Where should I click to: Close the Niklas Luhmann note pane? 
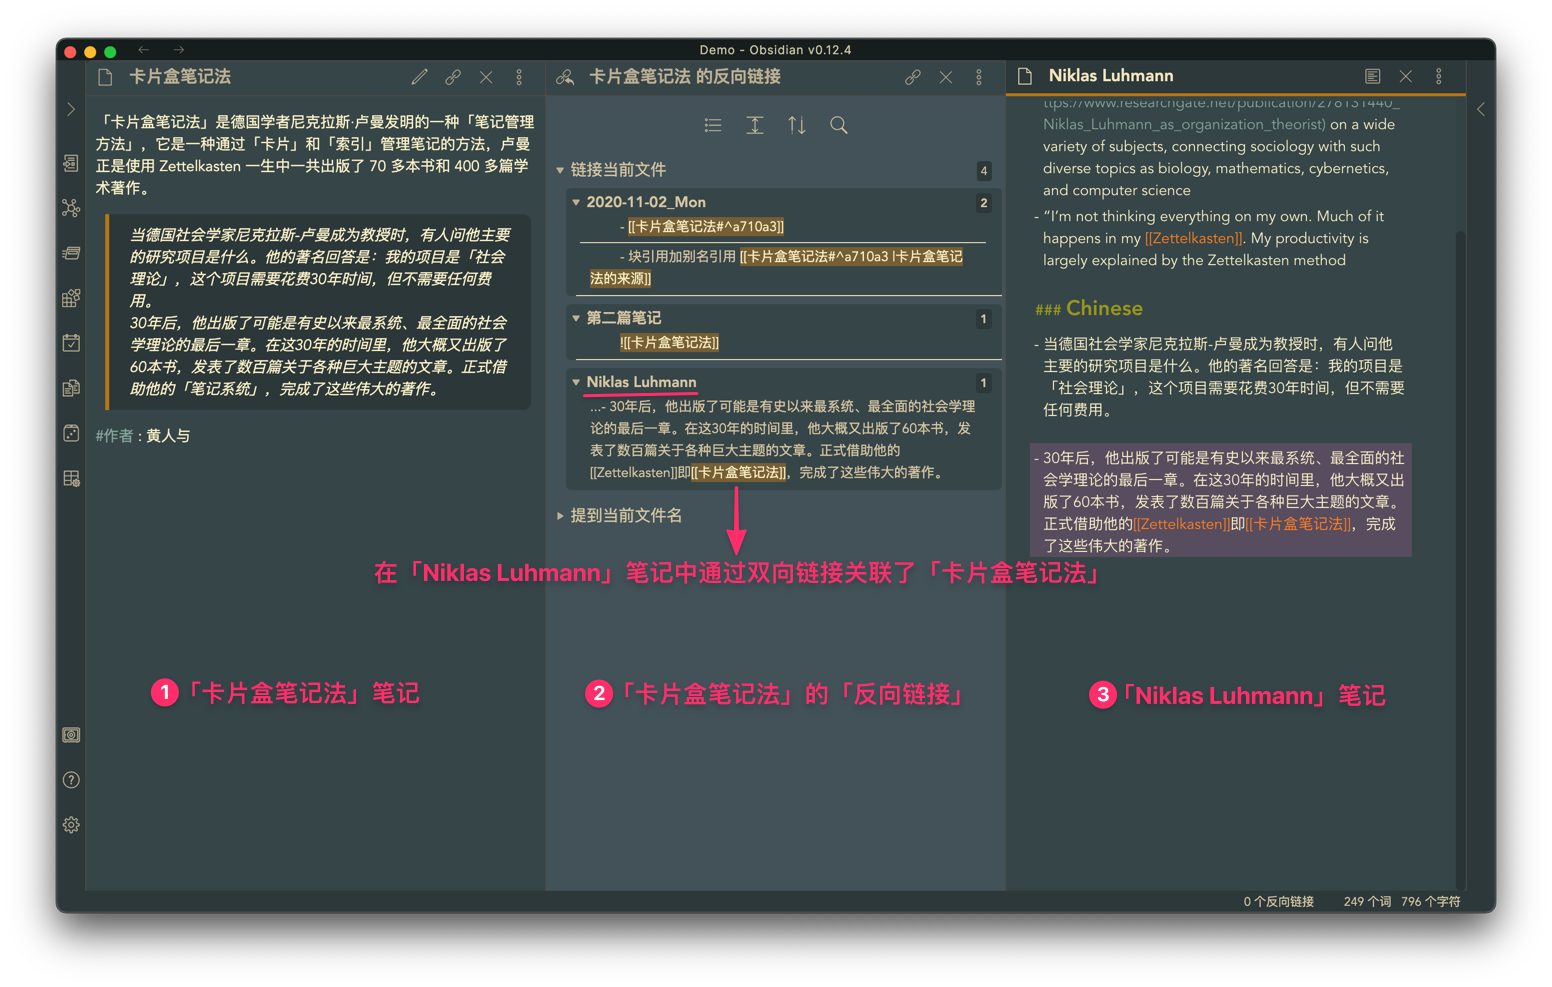point(1406,76)
